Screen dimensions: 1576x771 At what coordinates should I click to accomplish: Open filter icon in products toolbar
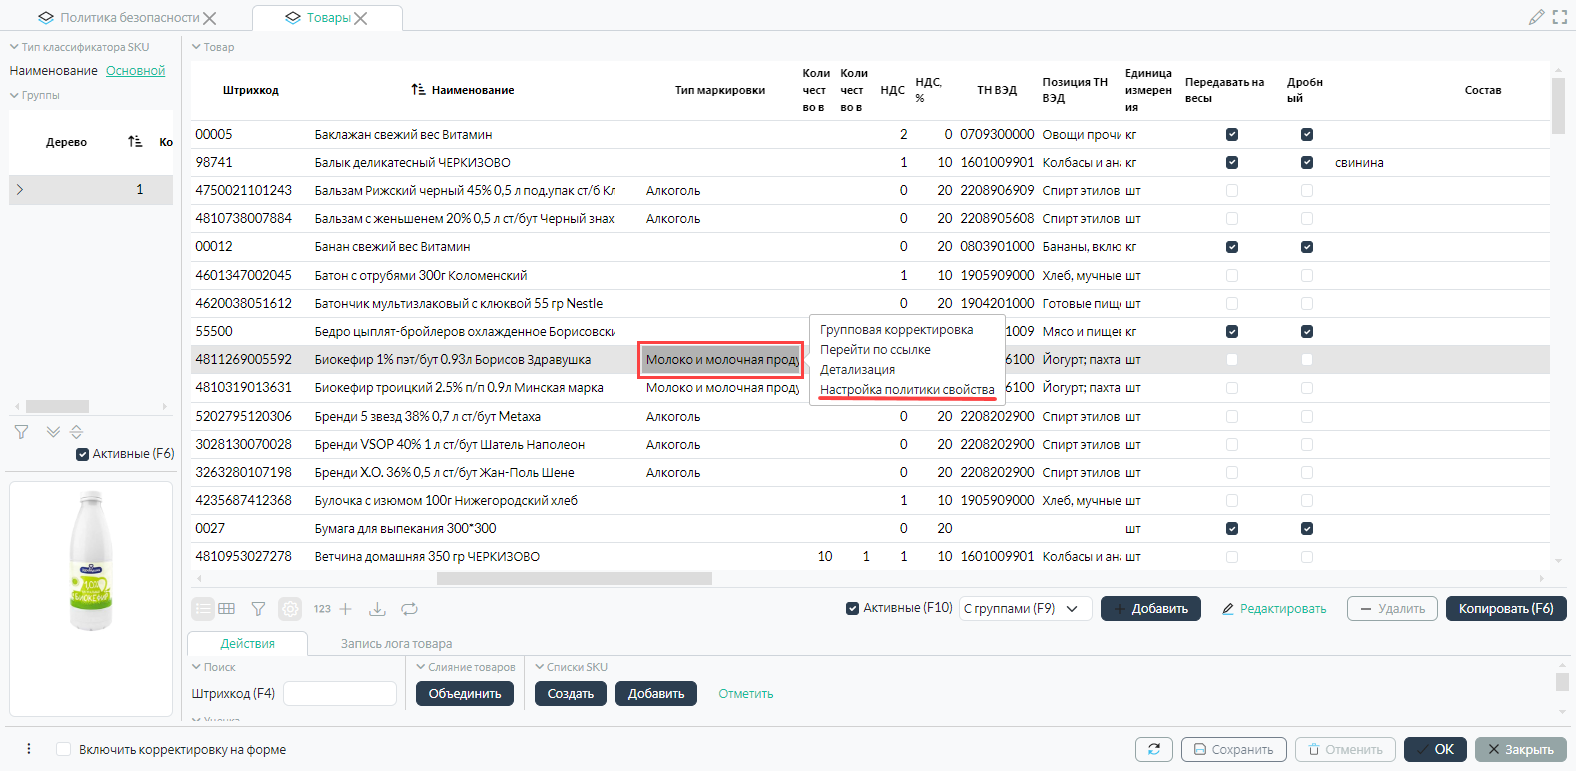point(258,608)
